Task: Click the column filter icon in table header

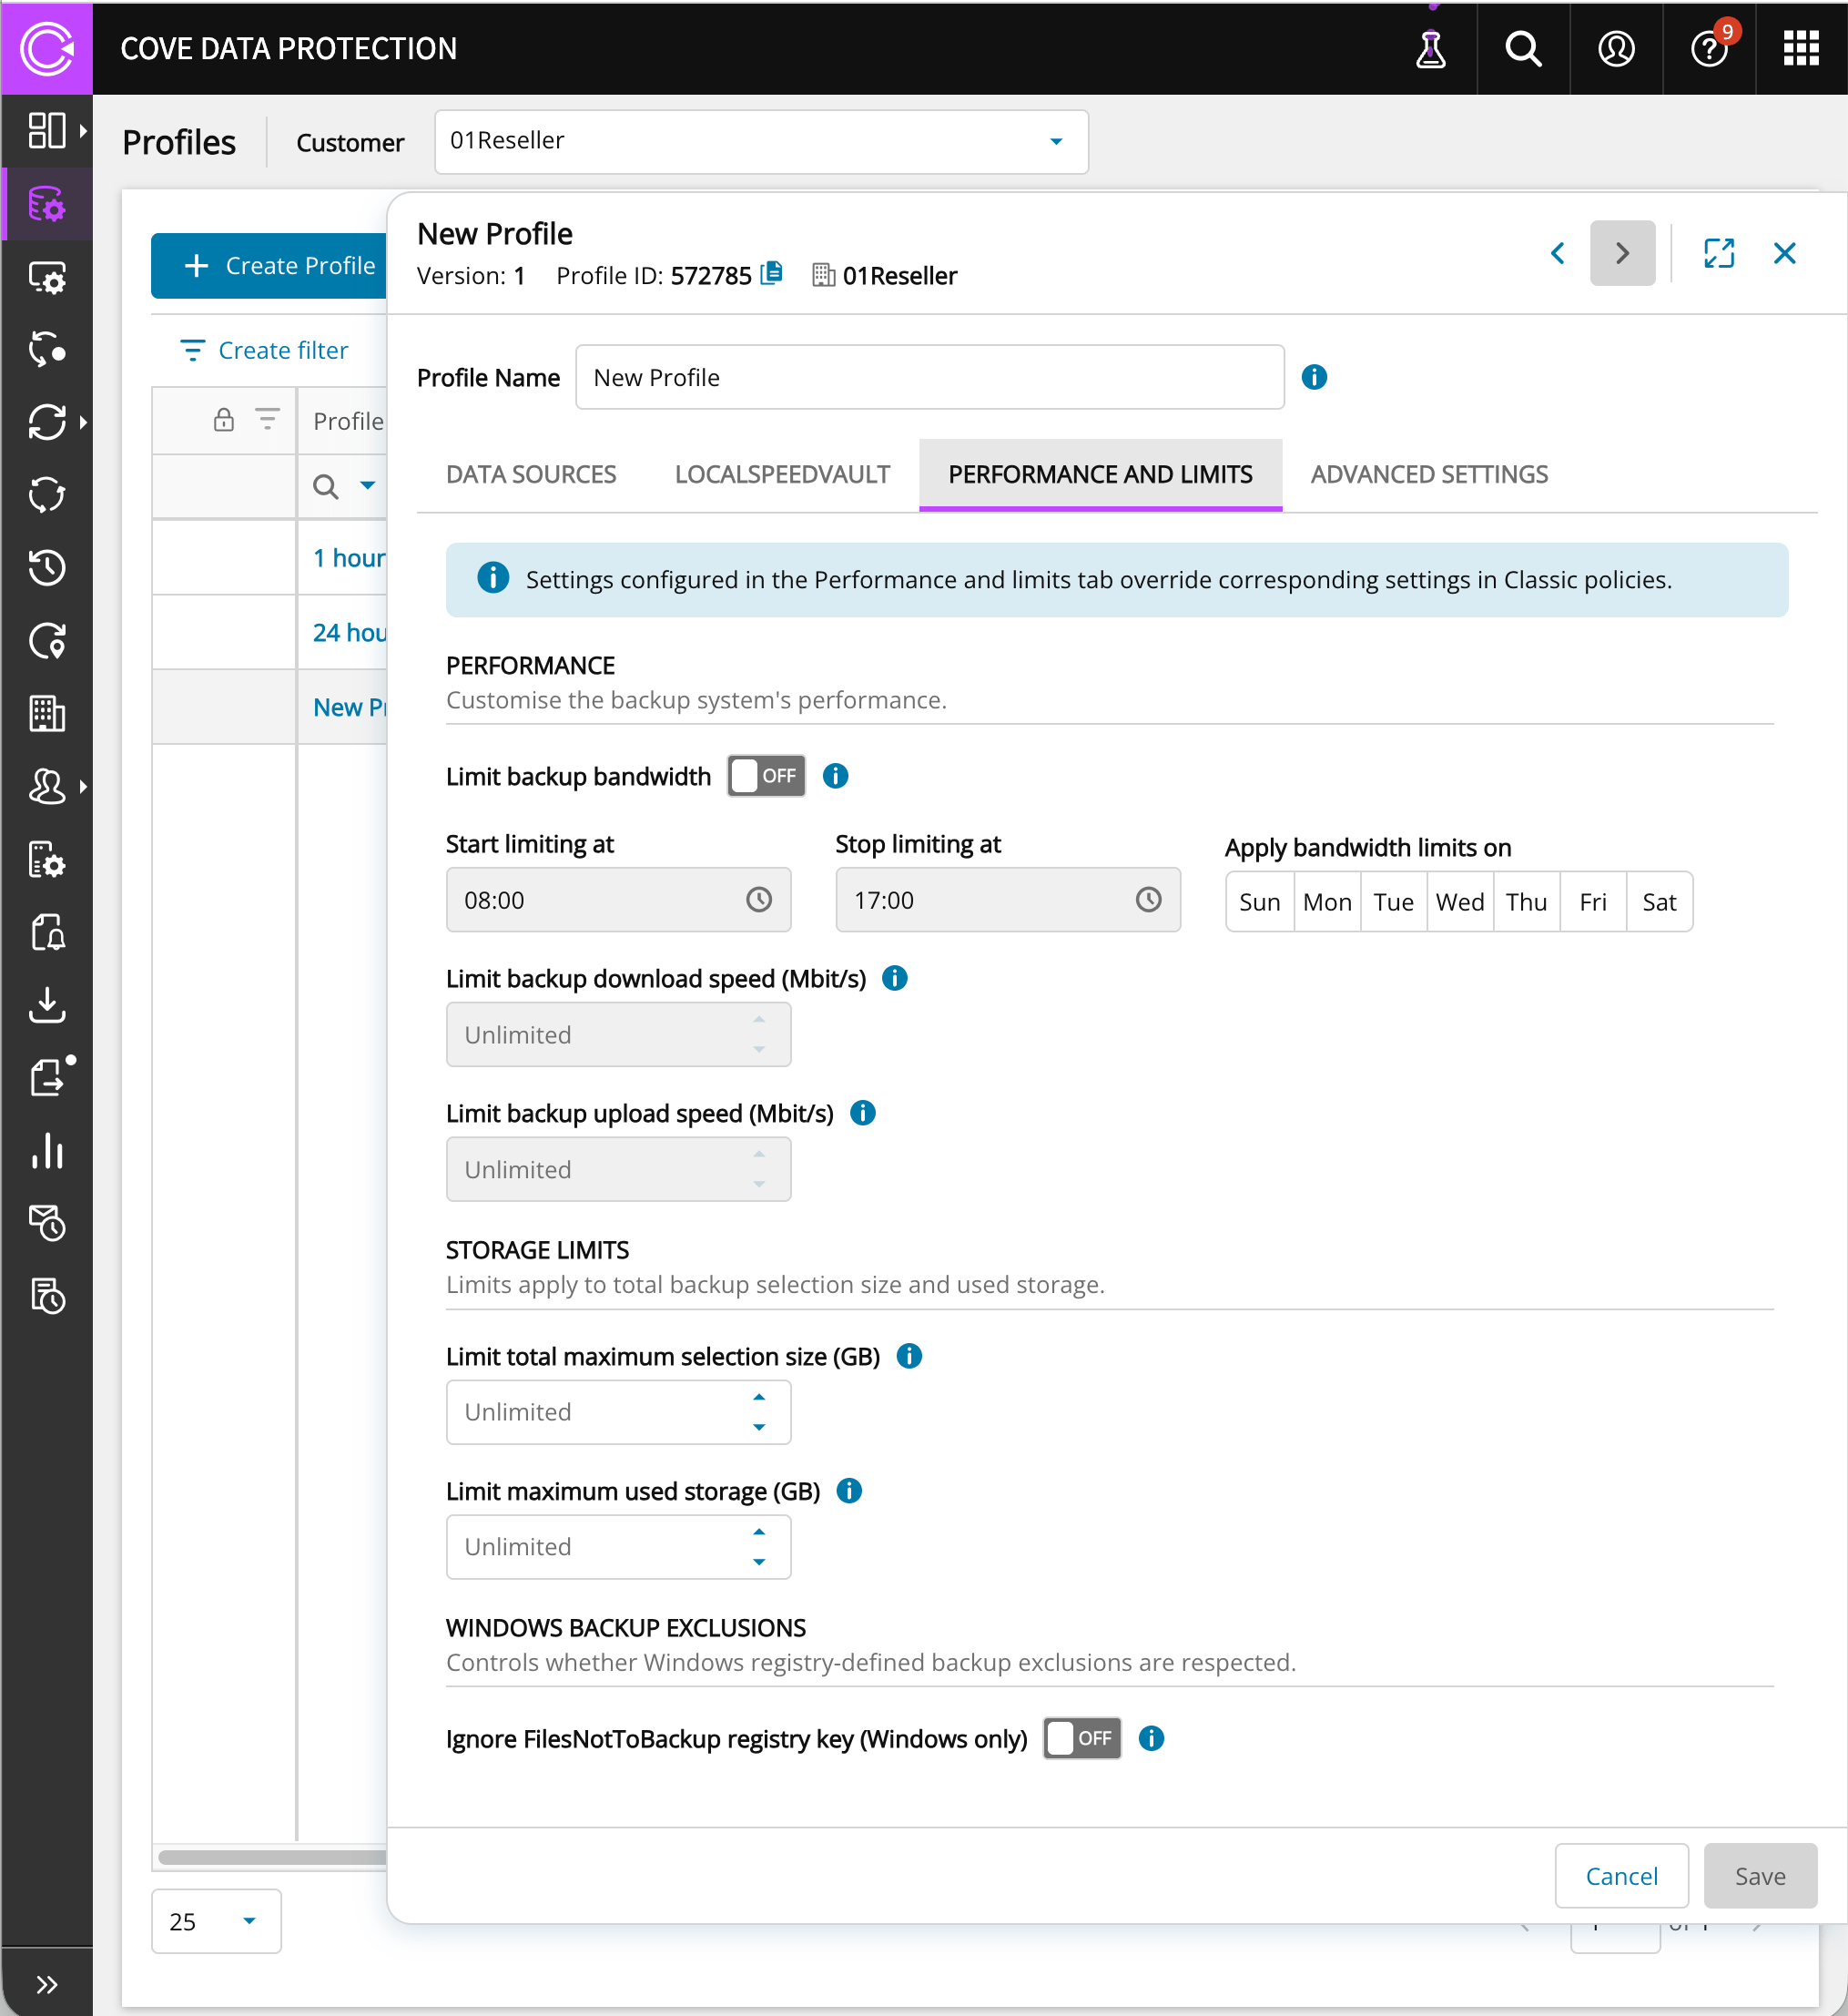Action: 267,419
